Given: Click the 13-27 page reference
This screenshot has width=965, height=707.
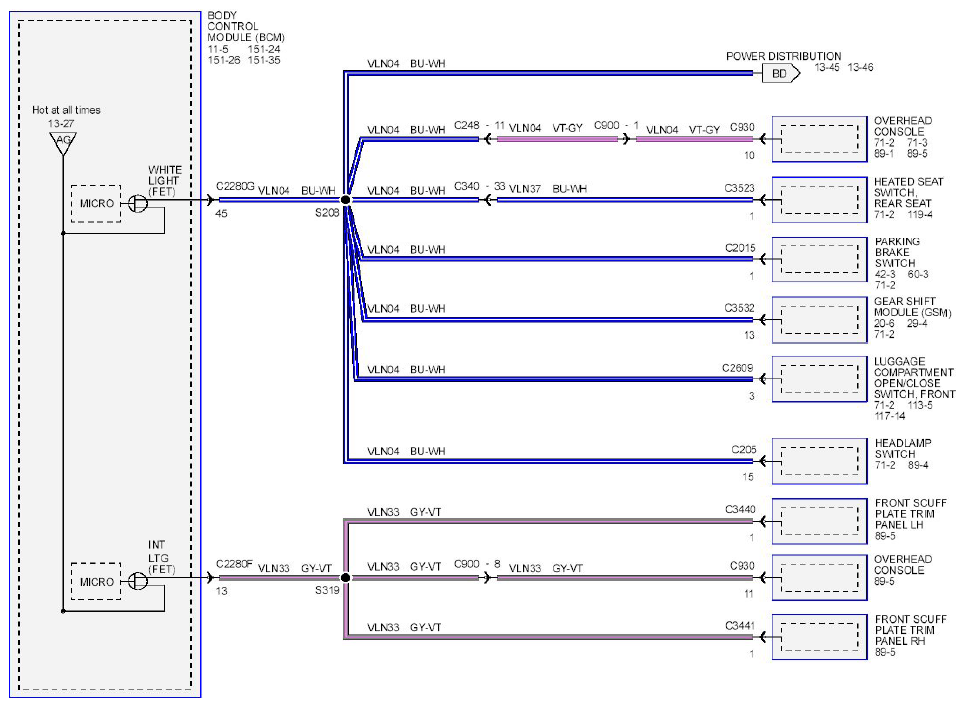Looking at the screenshot, I should pos(61,124).
